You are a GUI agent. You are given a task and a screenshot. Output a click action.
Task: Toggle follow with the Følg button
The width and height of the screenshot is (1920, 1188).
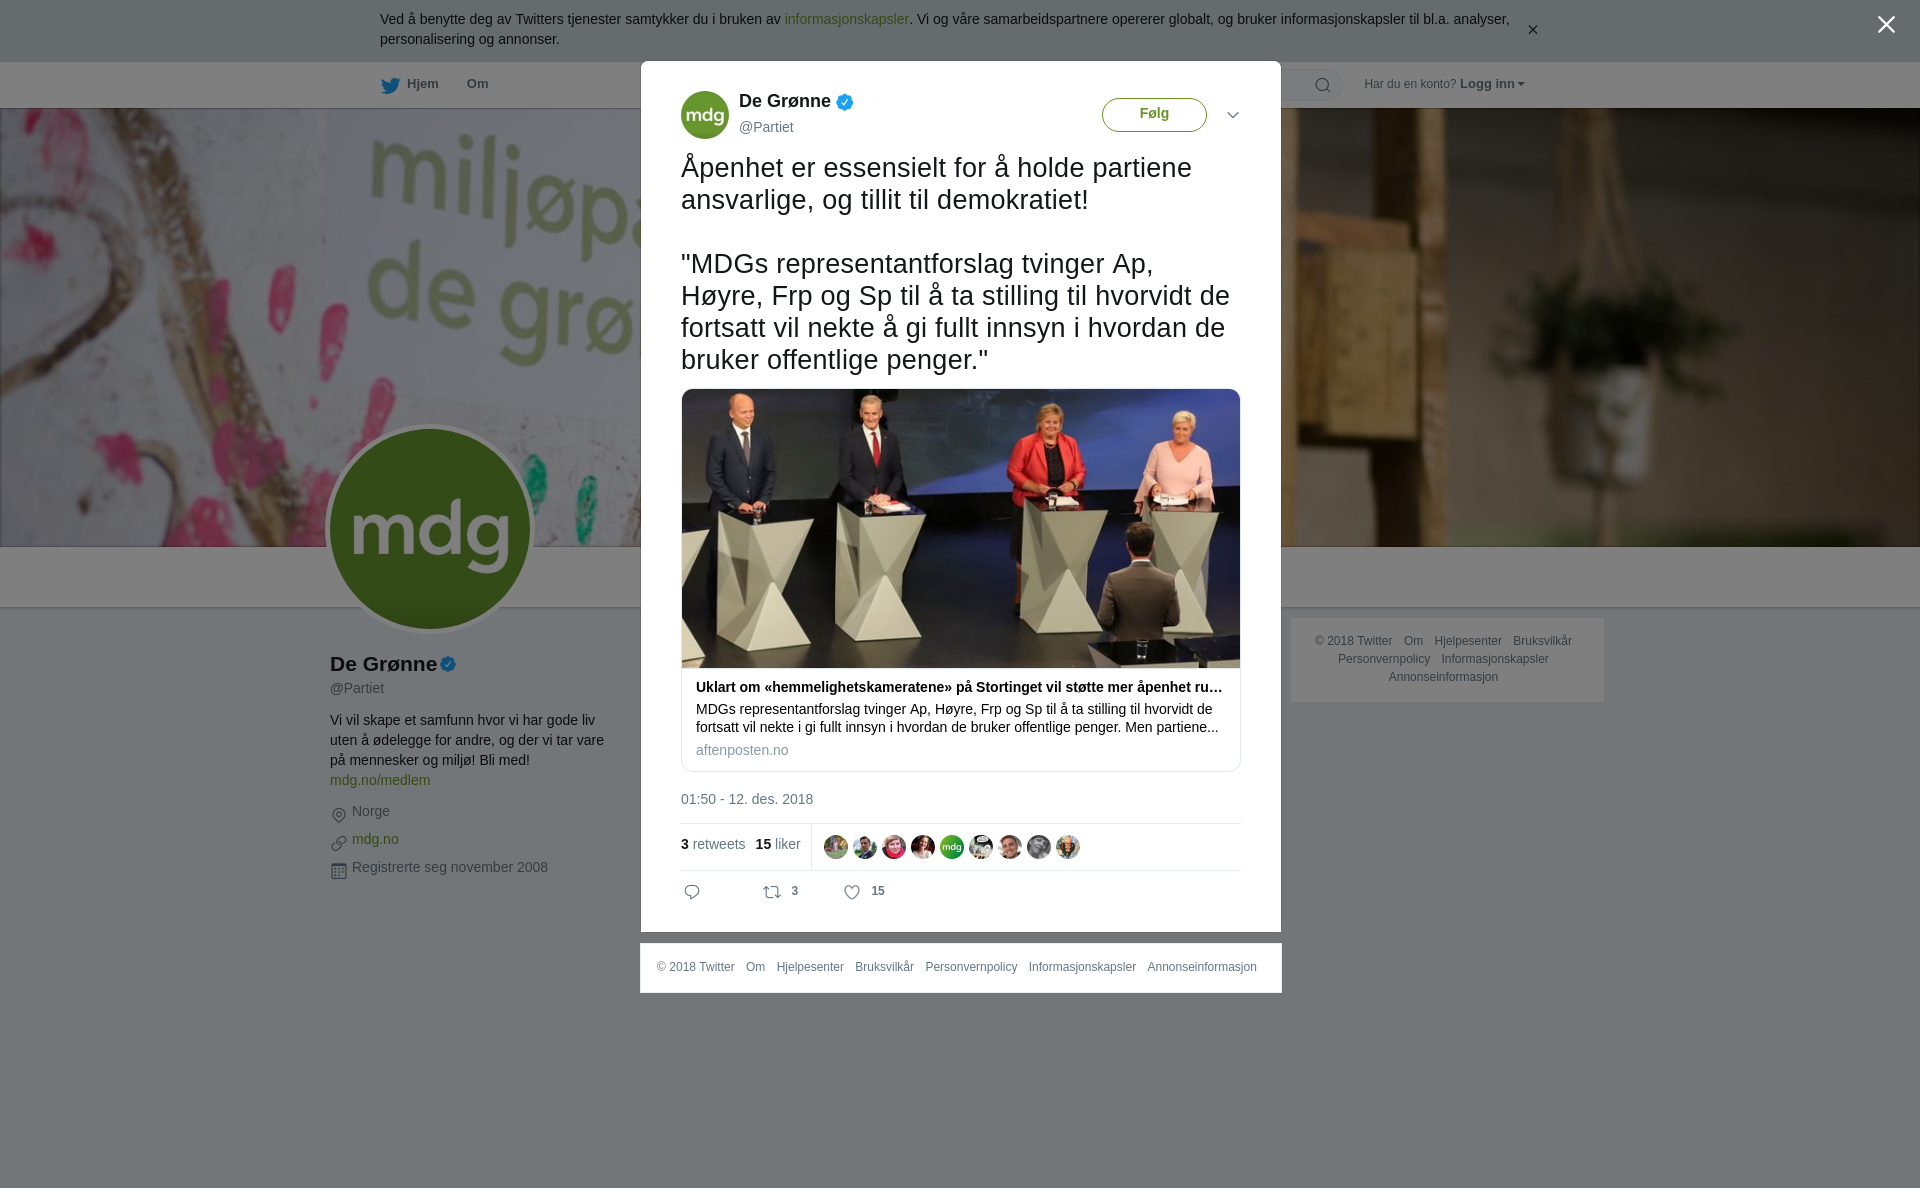pos(1154,115)
